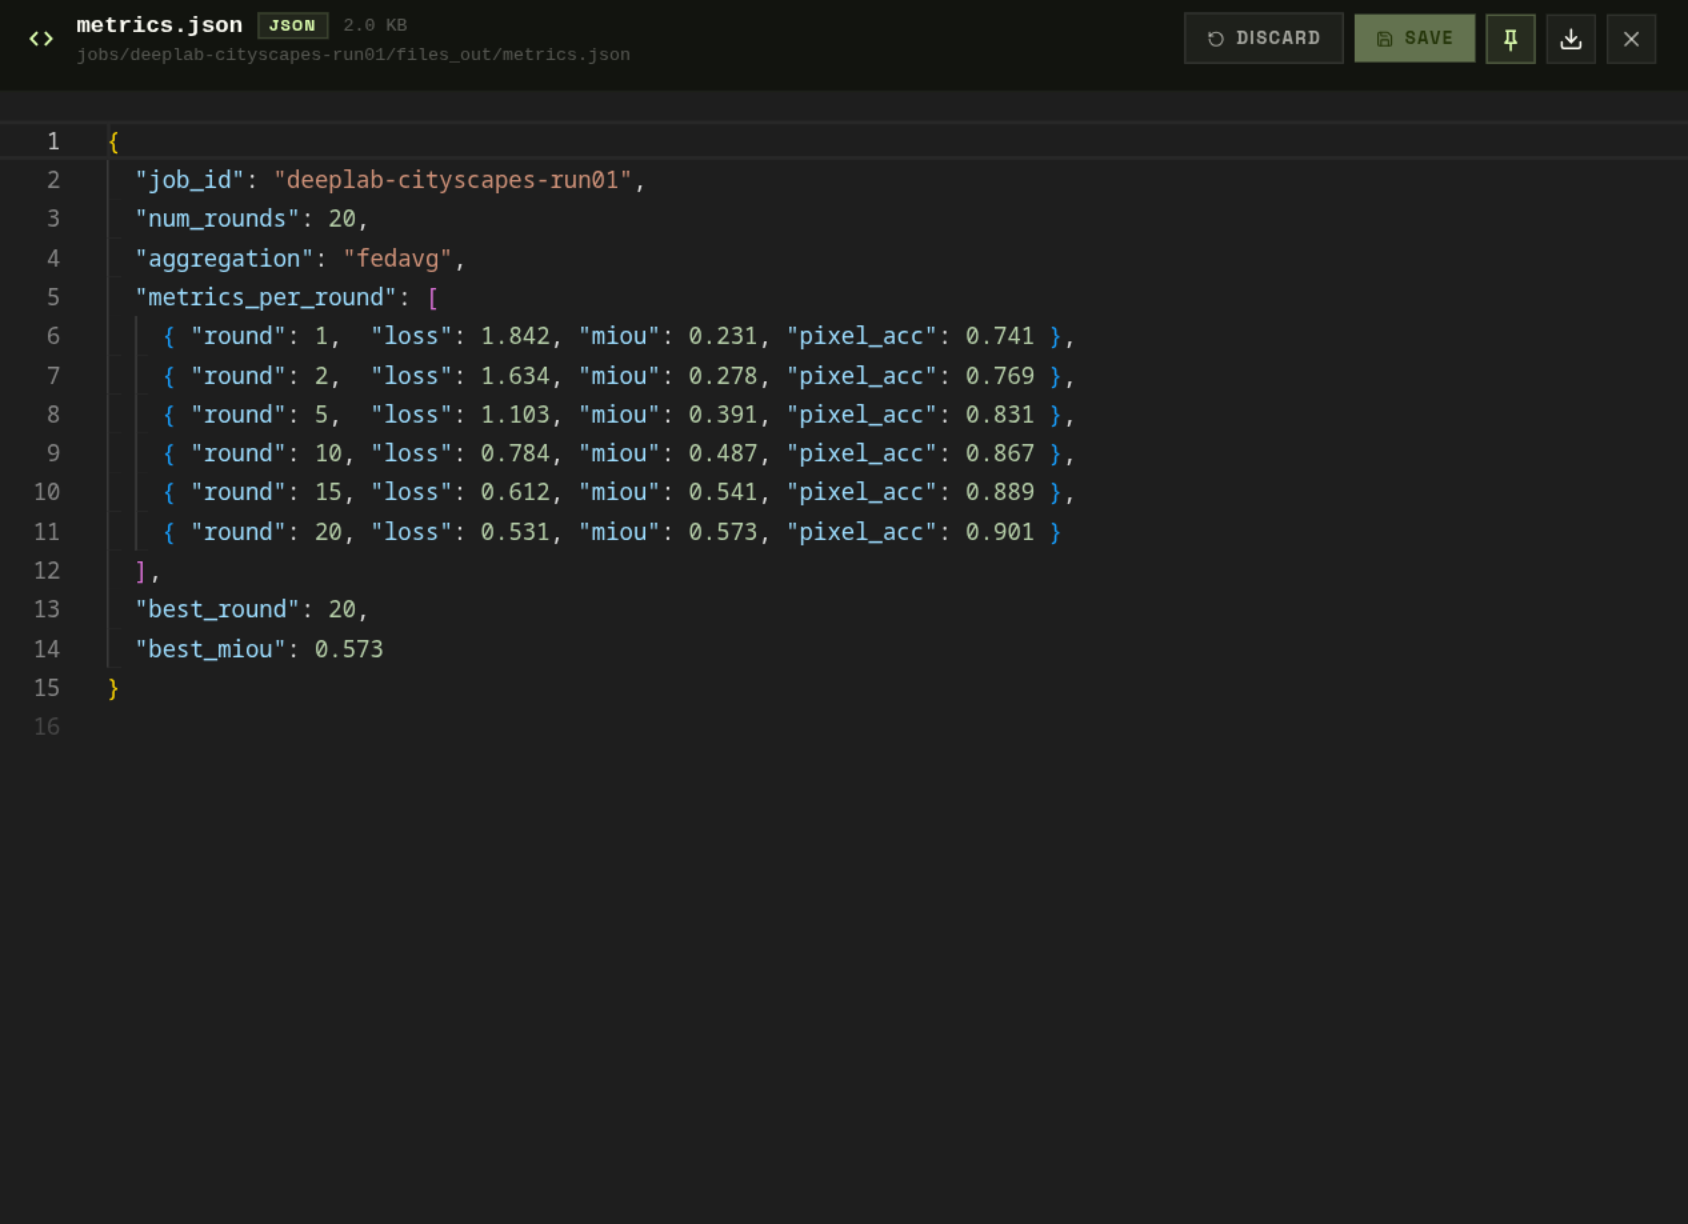Download the metrics.json file
This screenshot has width=1688, height=1224.
click(1571, 38)
